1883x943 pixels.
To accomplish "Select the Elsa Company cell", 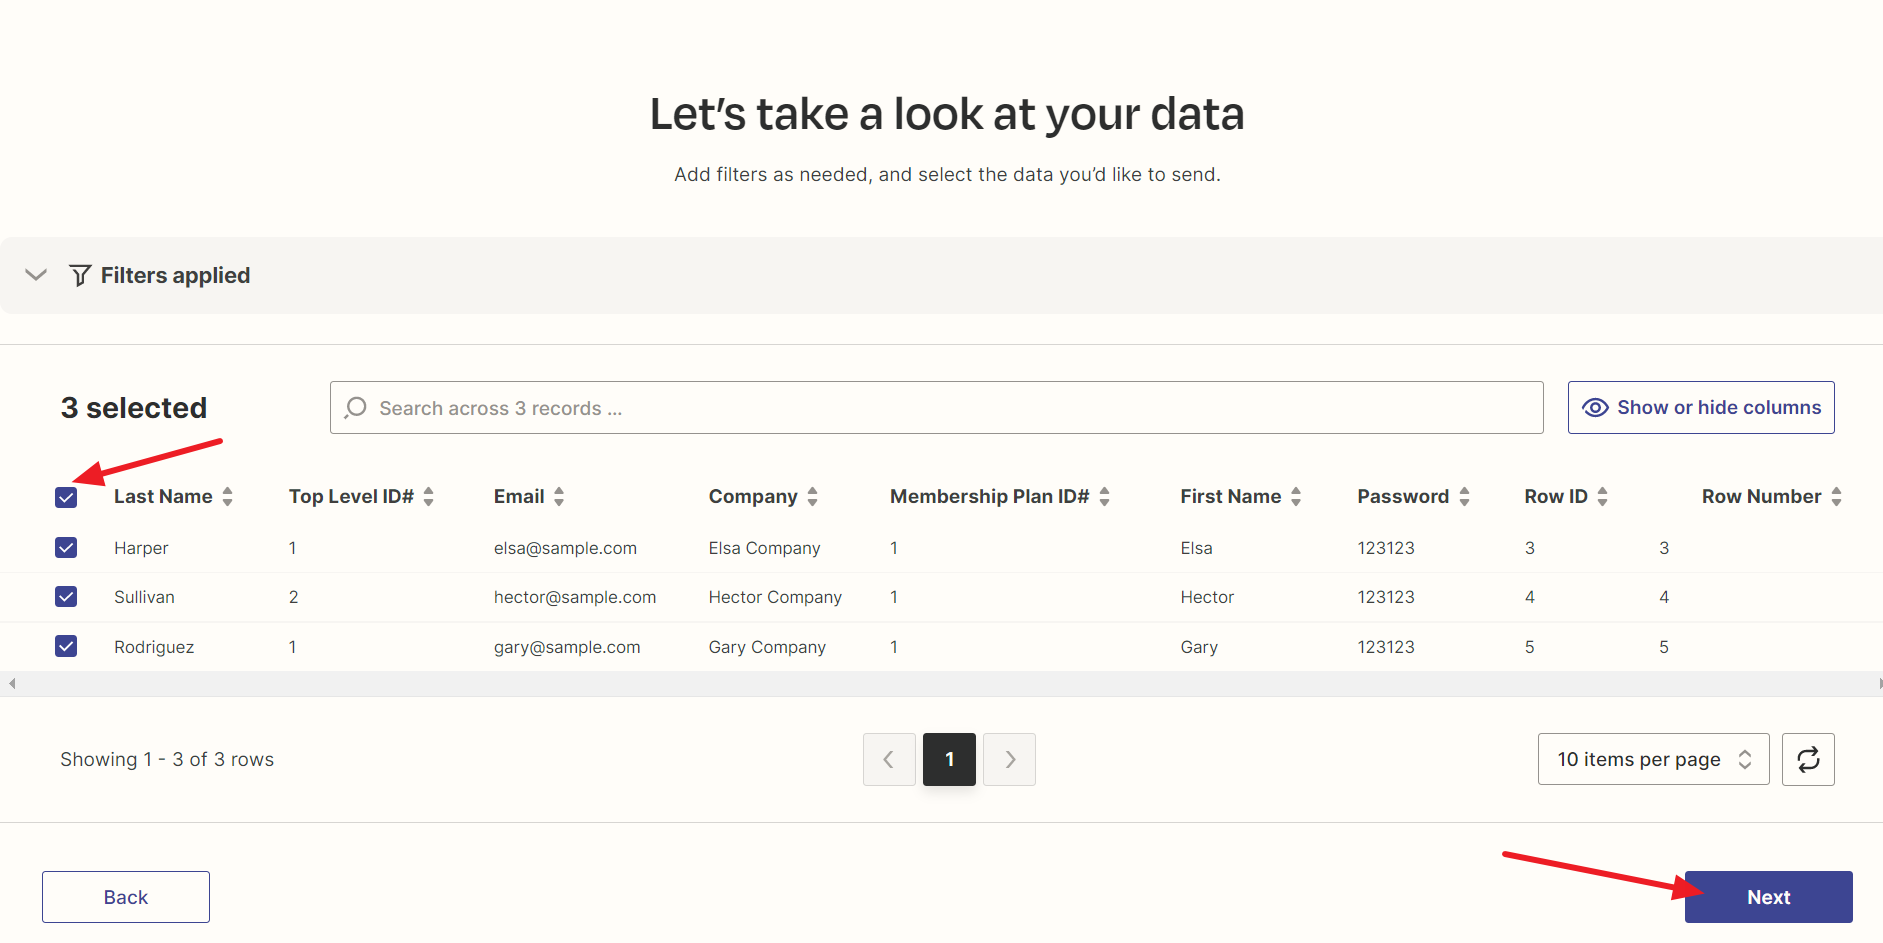I will (x=765, y=548).
